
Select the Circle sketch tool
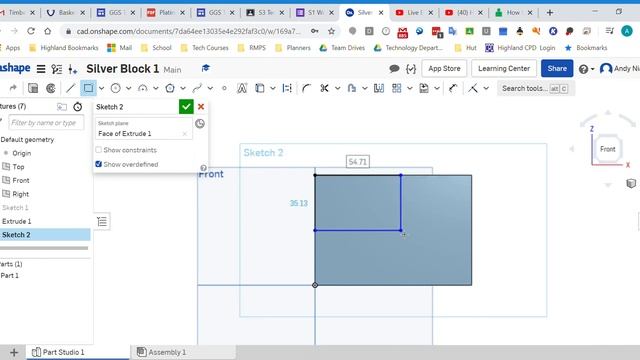point(116,88)
